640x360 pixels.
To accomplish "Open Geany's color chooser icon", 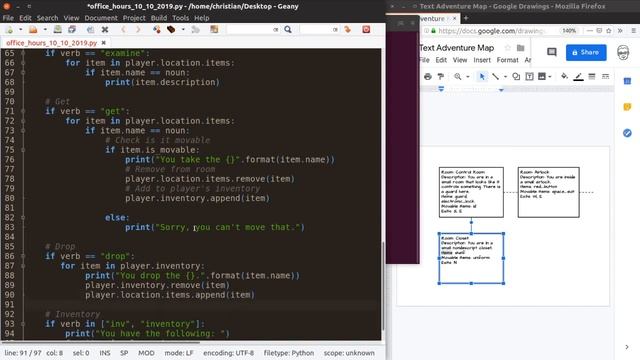I will coord(214,29).
